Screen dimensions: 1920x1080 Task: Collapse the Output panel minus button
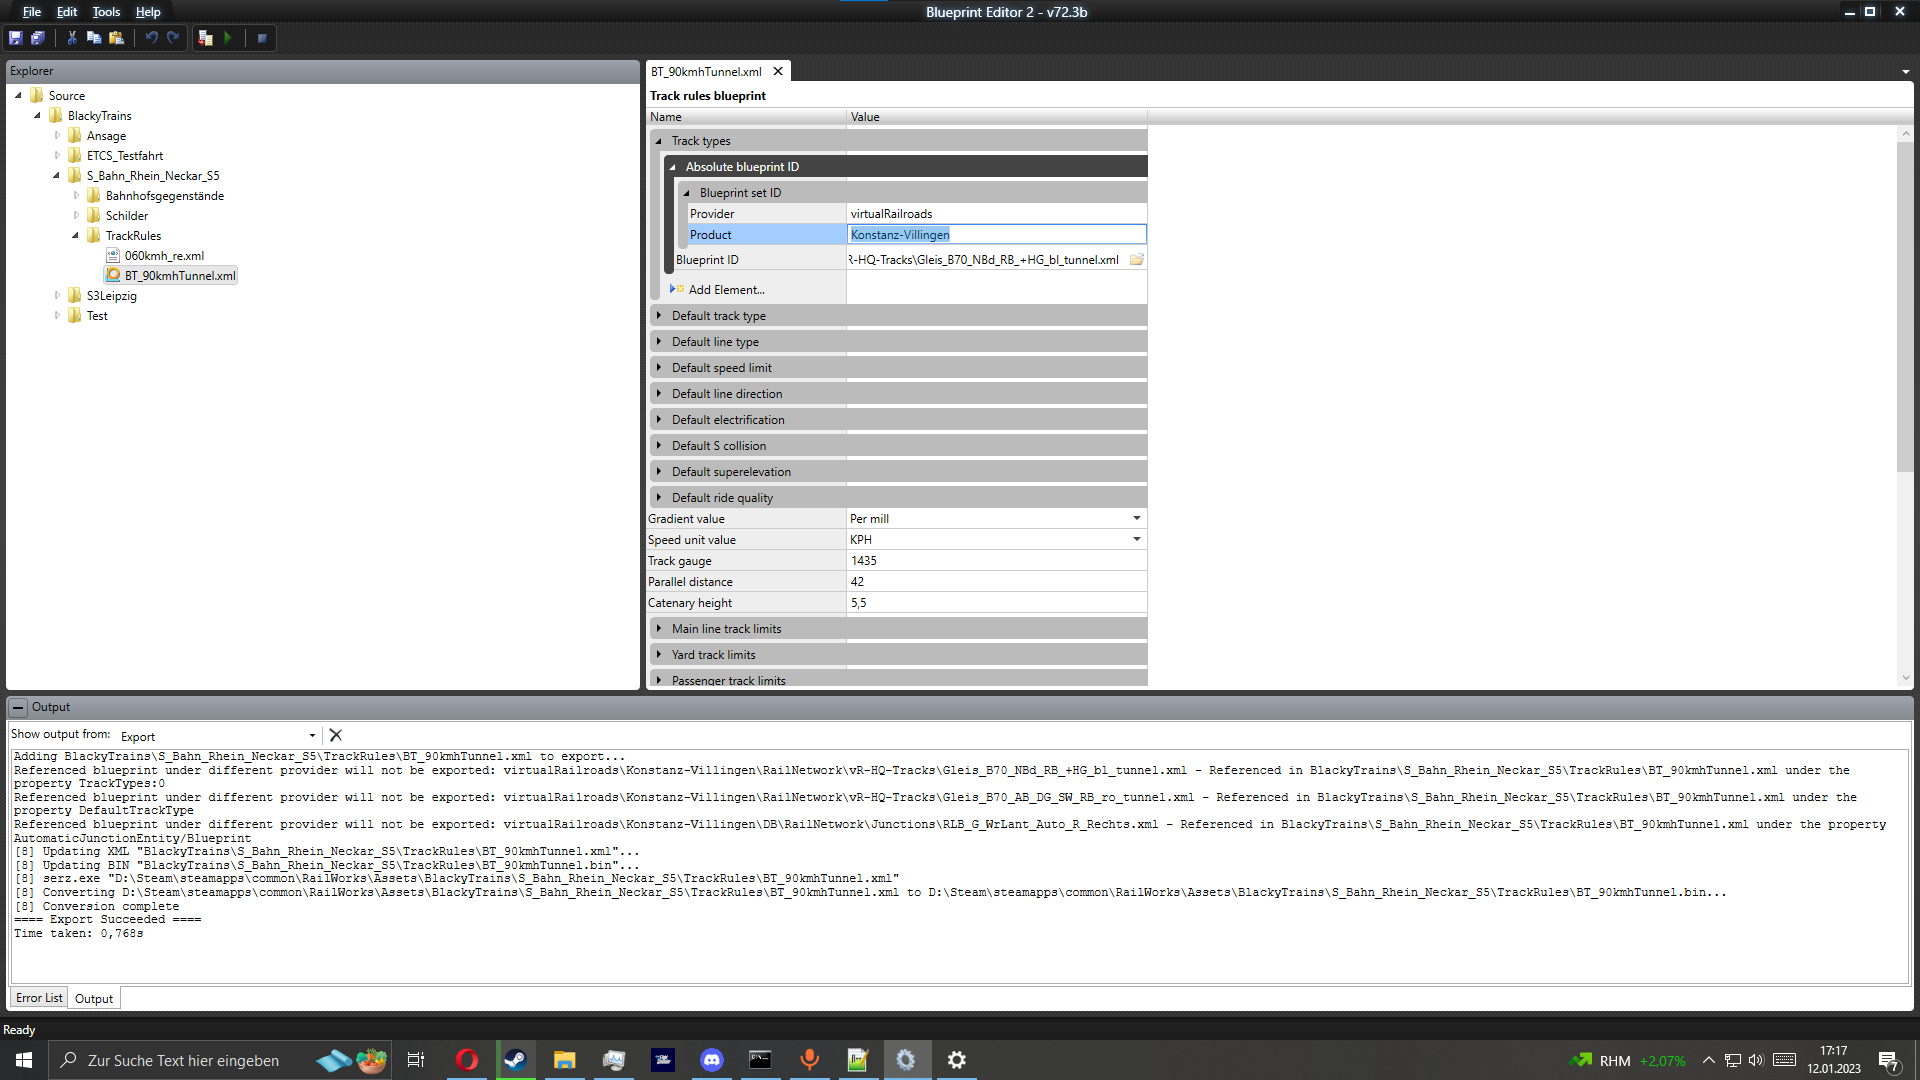18,707
